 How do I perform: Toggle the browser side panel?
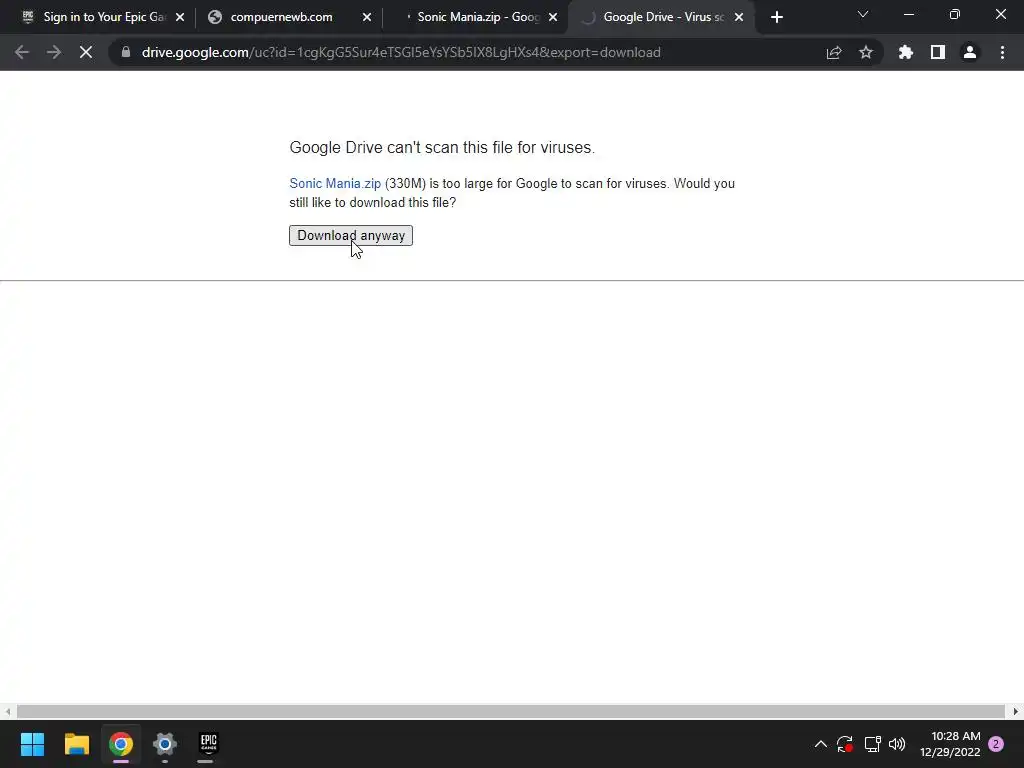[938, 52]
